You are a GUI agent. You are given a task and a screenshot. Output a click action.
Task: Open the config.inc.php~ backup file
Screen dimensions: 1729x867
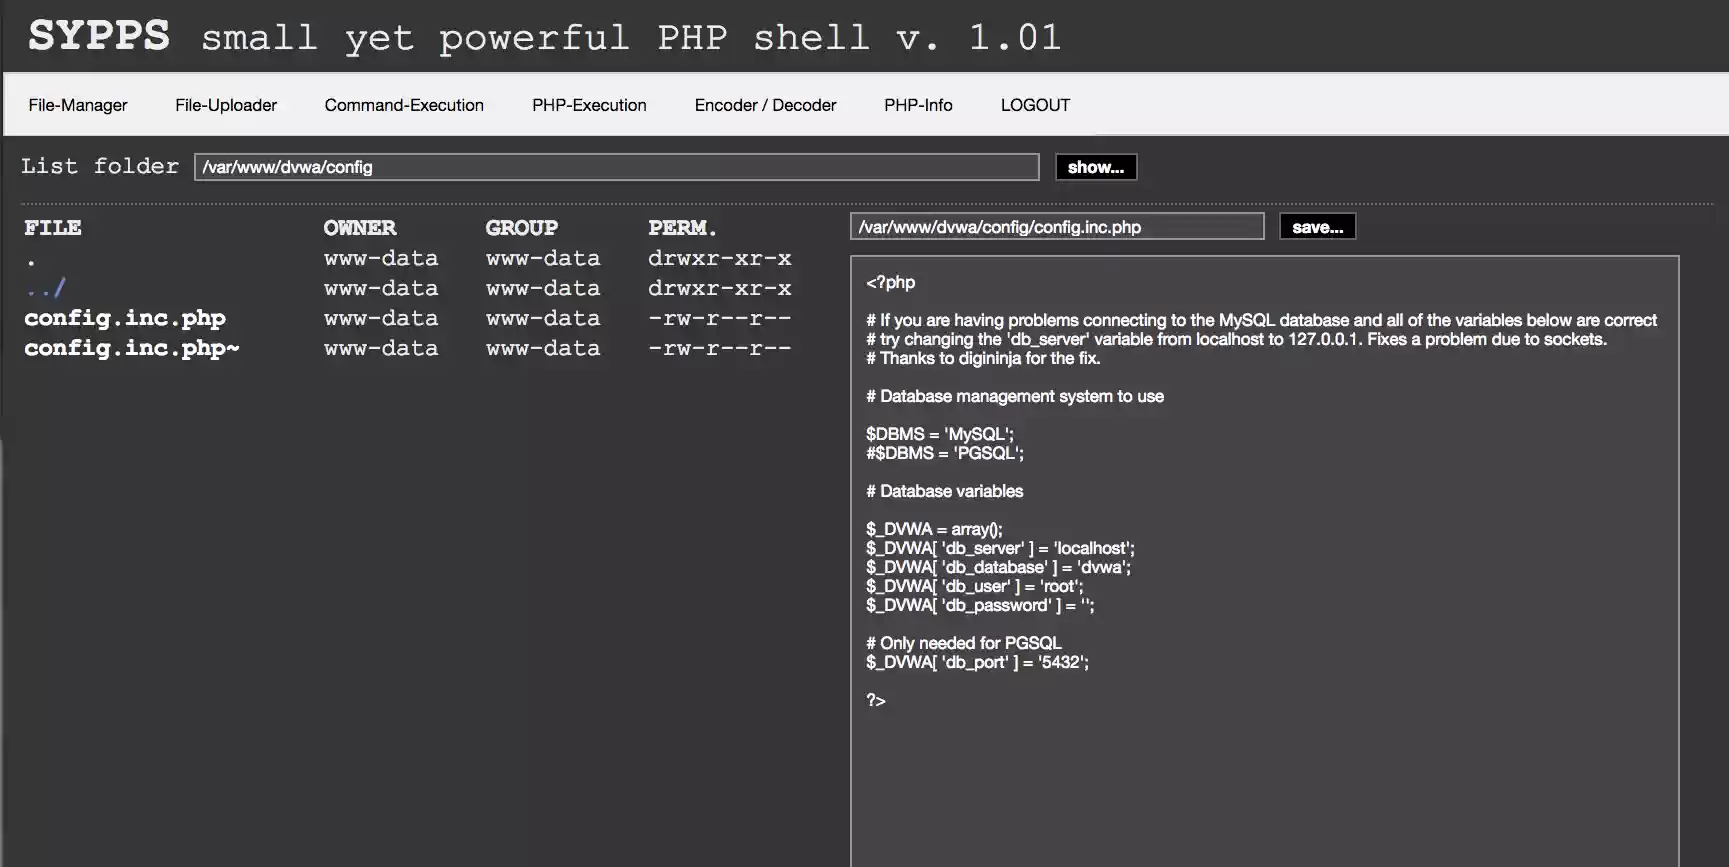pos(132,348)
